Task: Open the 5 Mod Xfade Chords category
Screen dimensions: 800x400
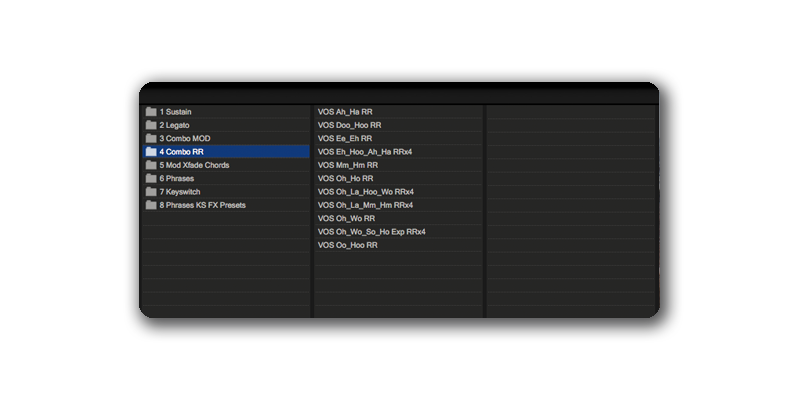Action: [196, 165]
